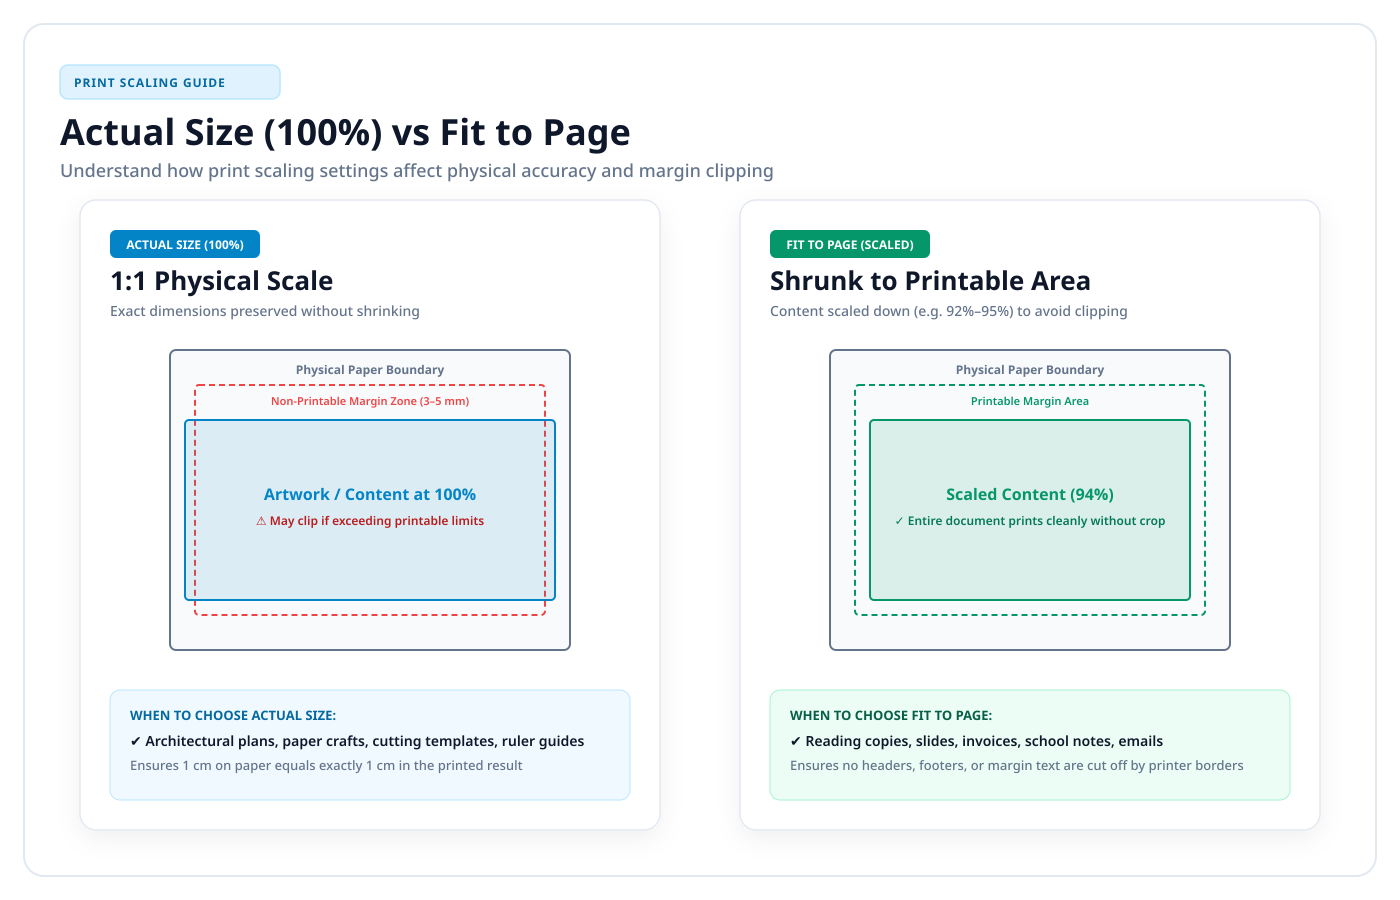Image resolution: width=1400 pixels, height=900 pixels.
Task: Click the "Shrunk to Printable Area" heading
Action: click(x=930, y=281)
